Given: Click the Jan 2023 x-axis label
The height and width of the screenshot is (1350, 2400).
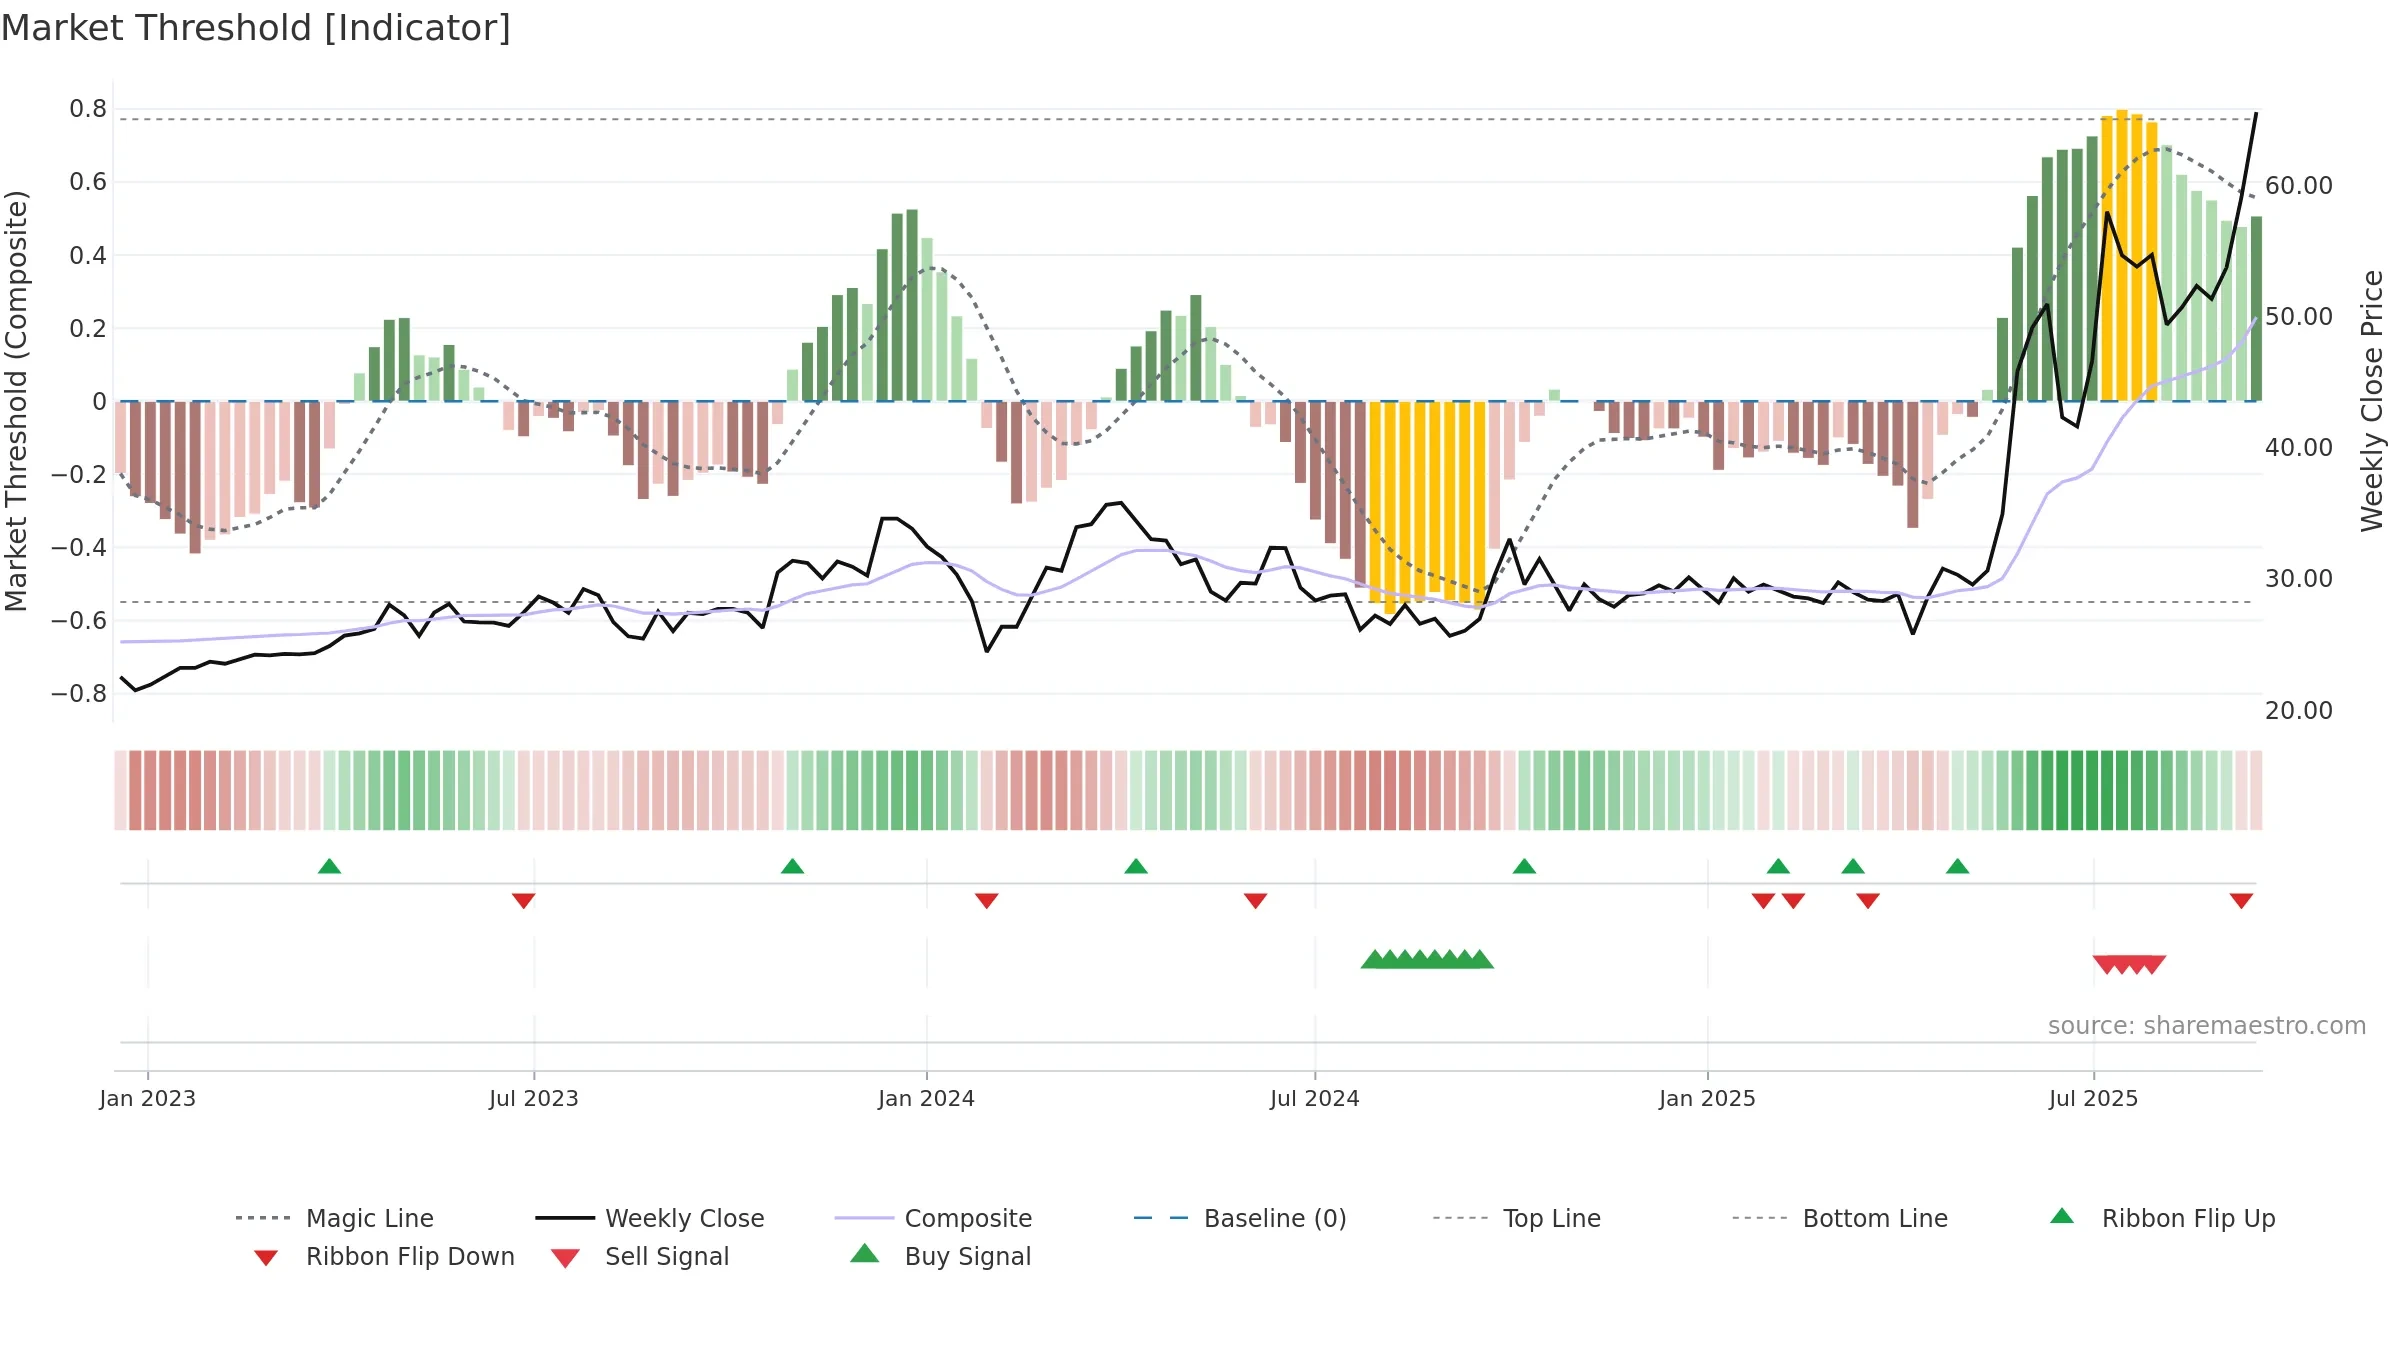Looking at the screenshot, I should (148, 1098).
